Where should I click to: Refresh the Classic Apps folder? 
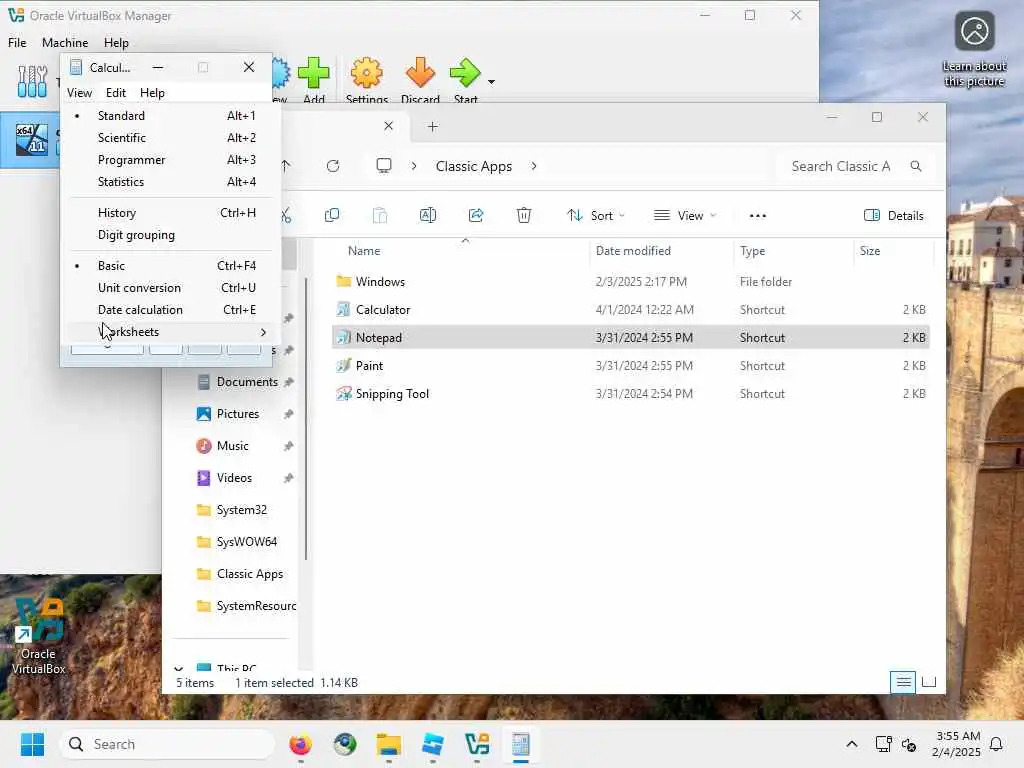tap(333, 166)
